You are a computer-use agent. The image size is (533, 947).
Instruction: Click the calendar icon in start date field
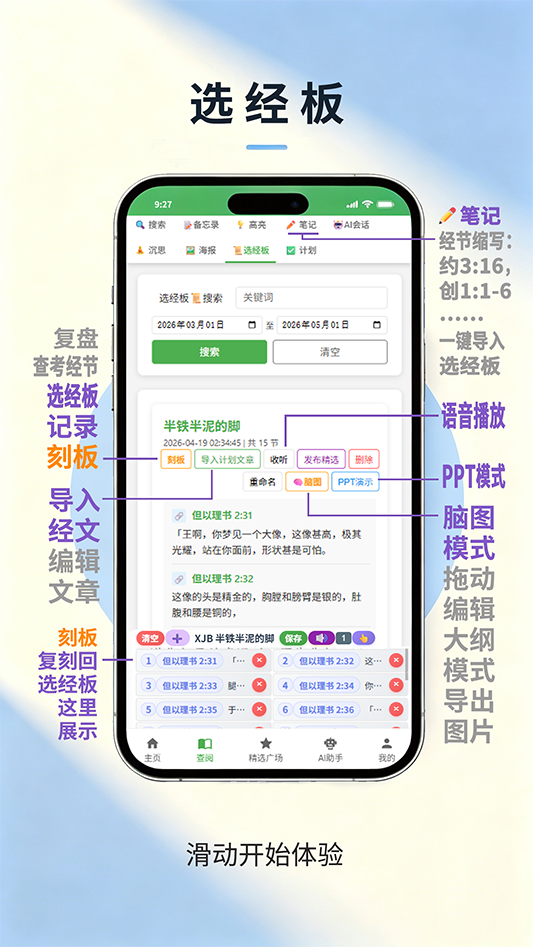[252, 325]
